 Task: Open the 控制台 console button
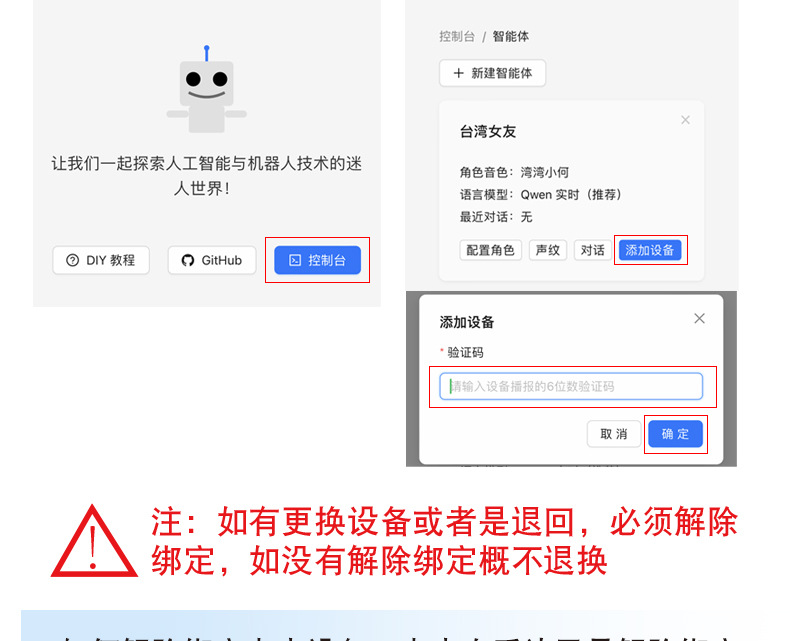317,260
